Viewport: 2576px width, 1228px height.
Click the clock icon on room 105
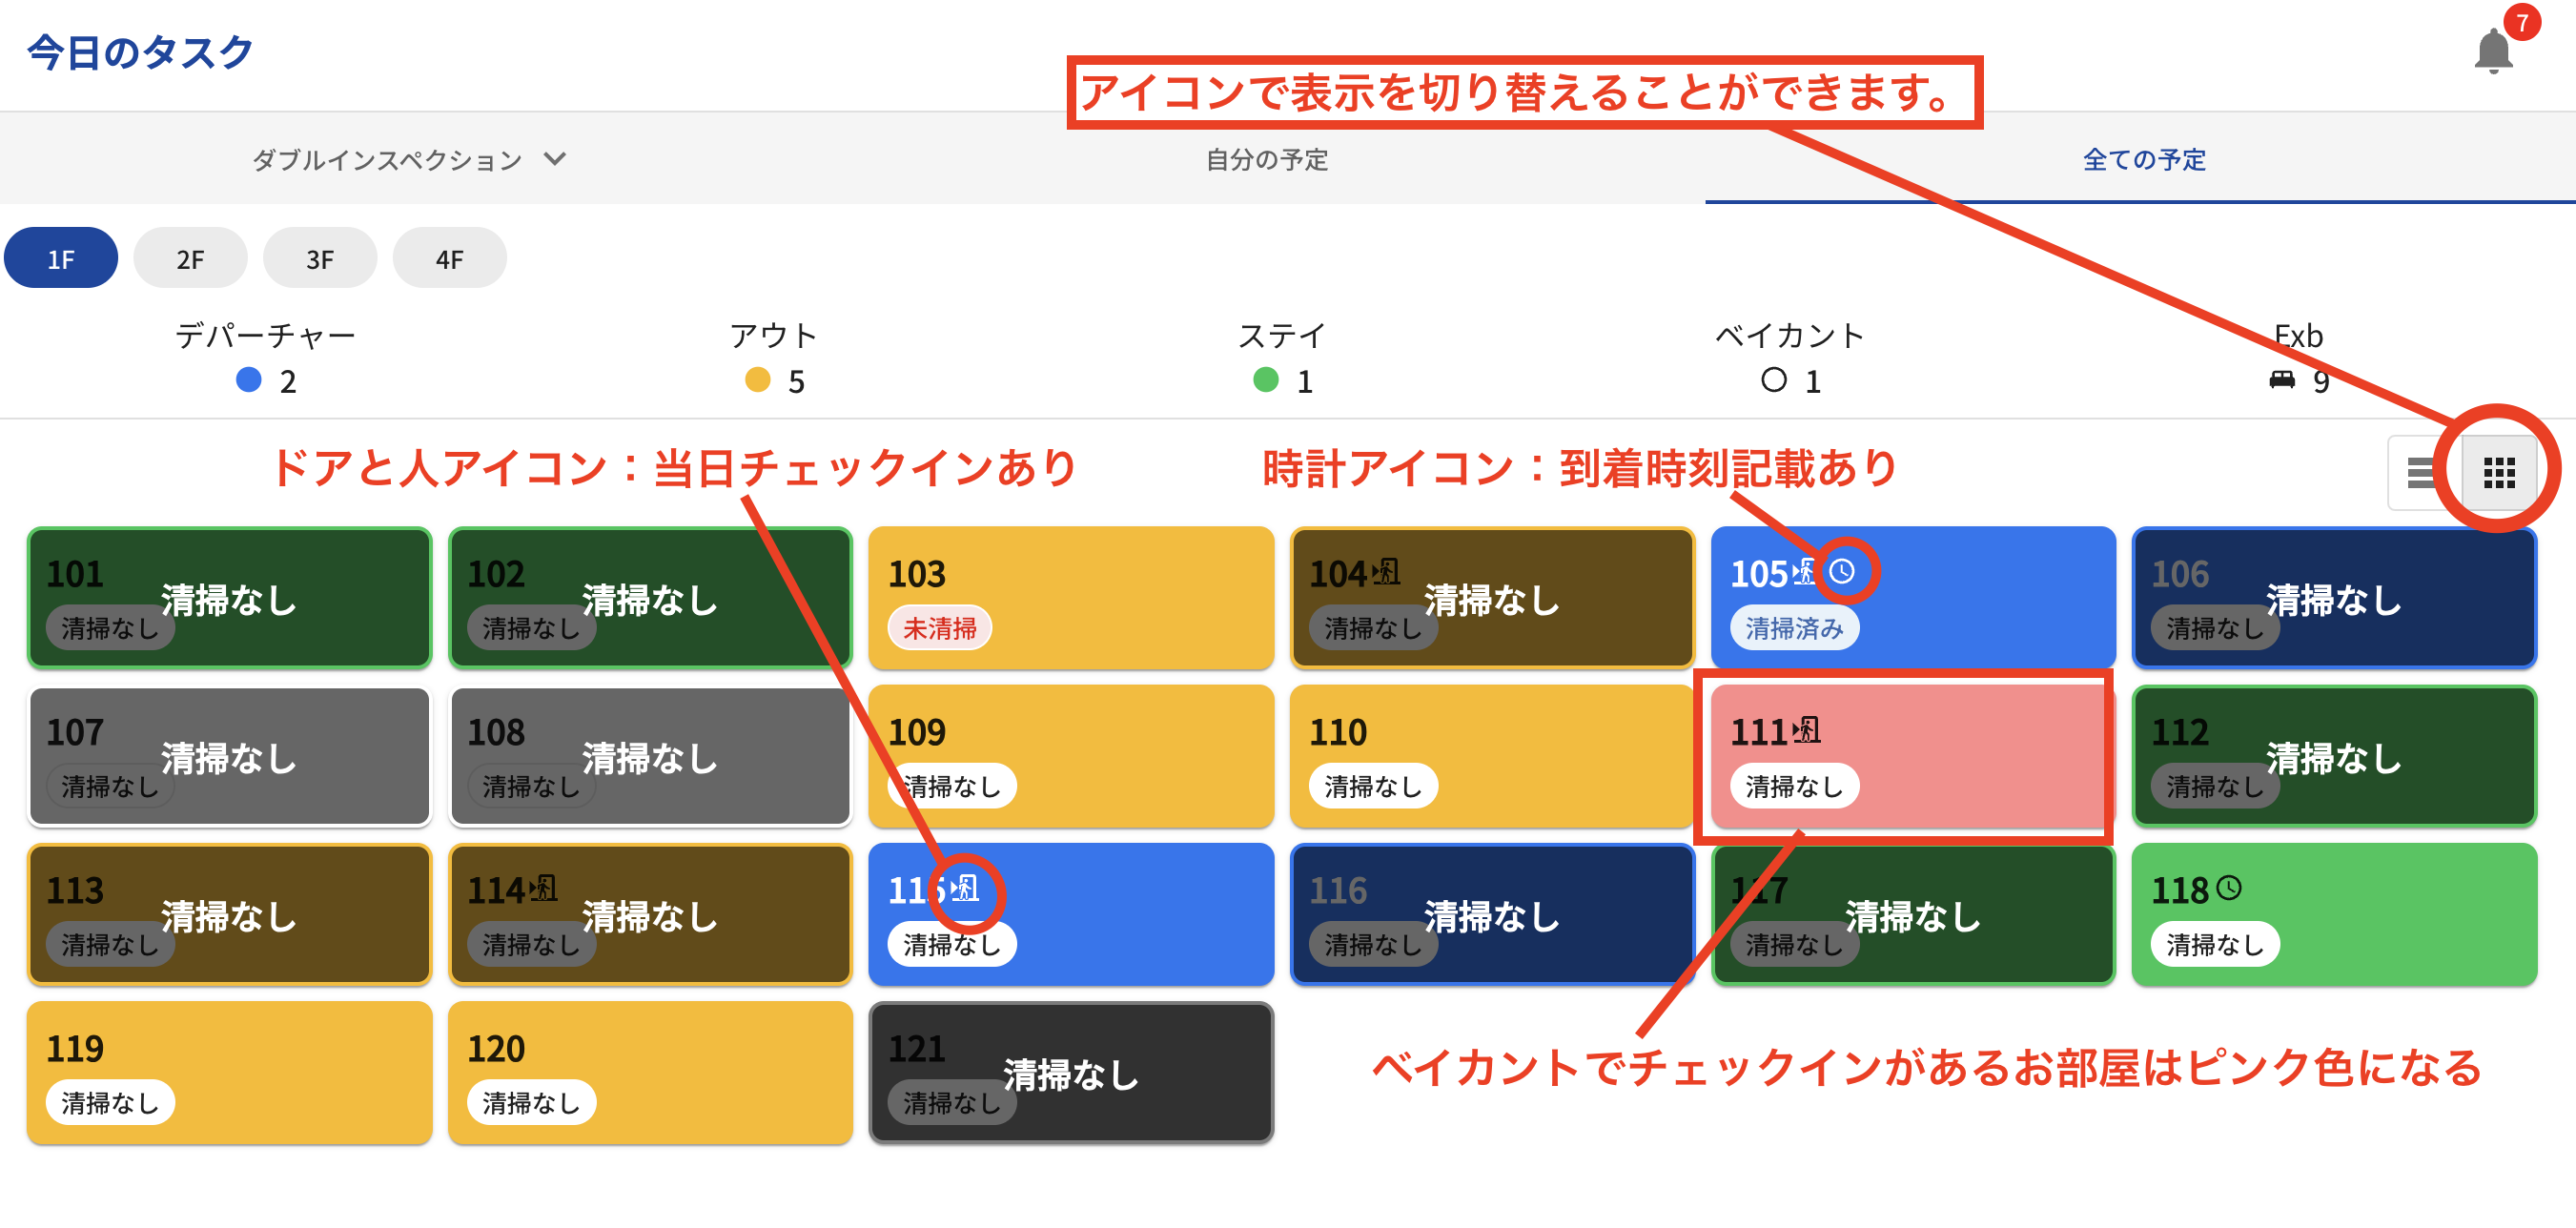click(x=1842, y=571)
